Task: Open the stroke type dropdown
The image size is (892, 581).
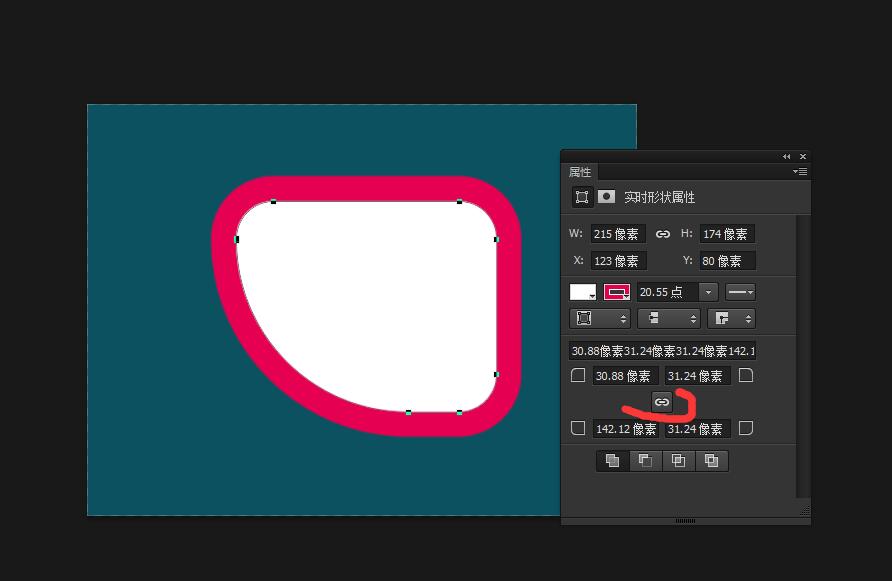Action: coord(740,291)
